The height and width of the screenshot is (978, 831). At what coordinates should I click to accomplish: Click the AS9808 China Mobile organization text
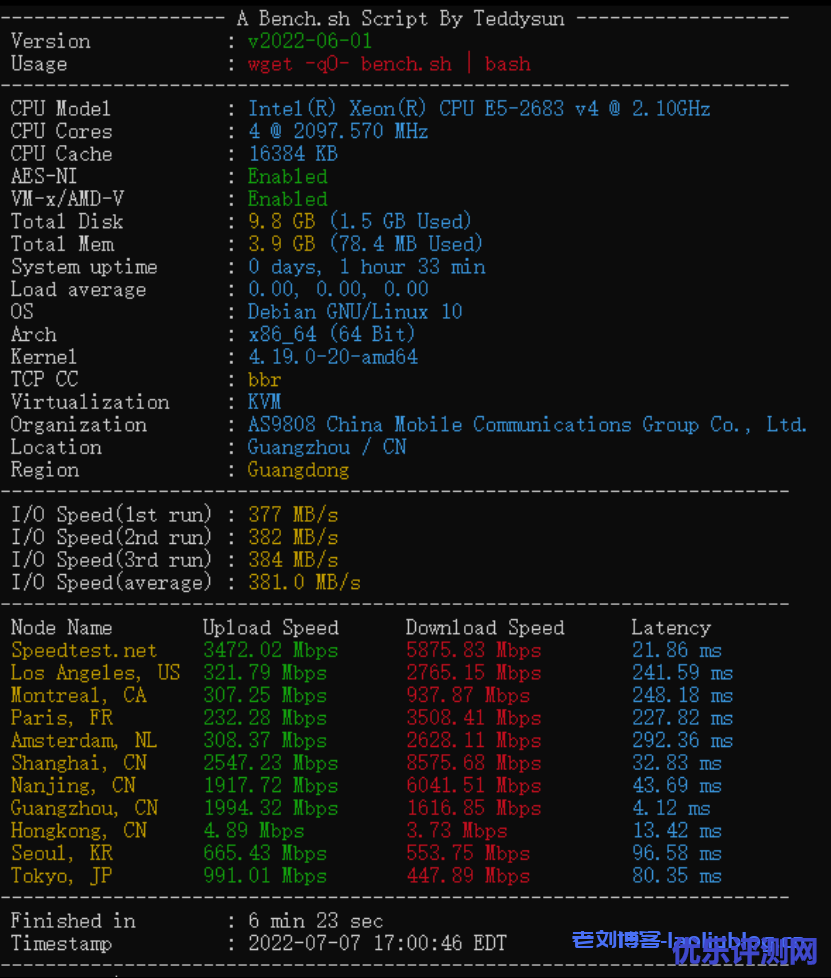point(527,425)
